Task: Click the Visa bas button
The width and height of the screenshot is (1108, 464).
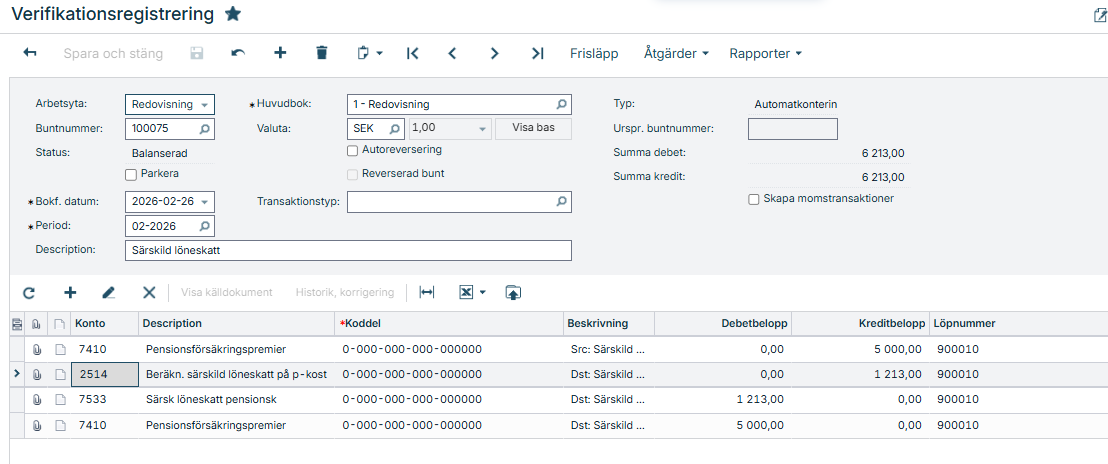Action: click(533, 129)
